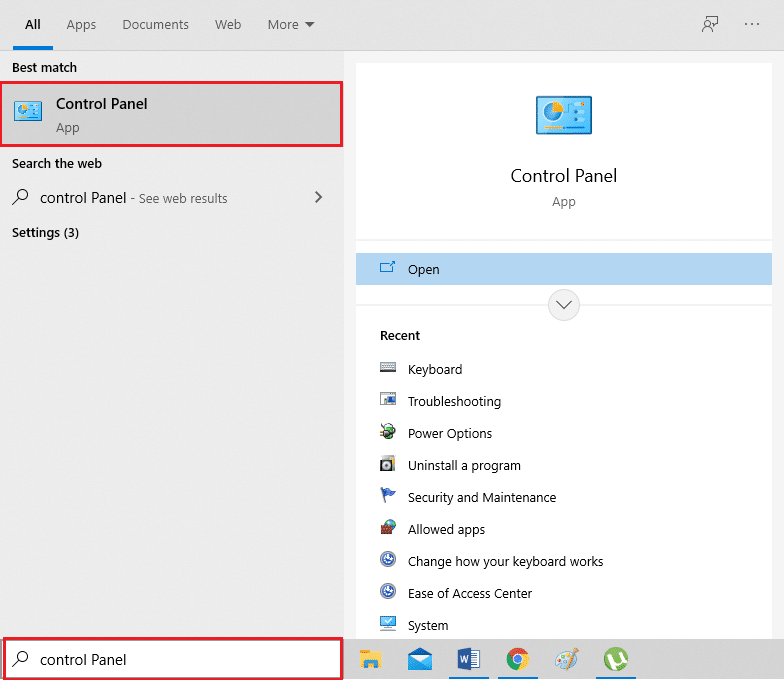Switch to the Apps tab

coord(81,24)
